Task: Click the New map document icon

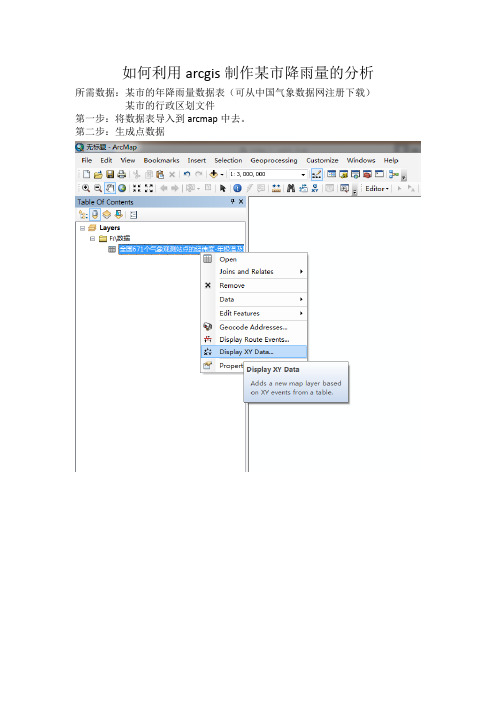Action: (x=86, y=174)
